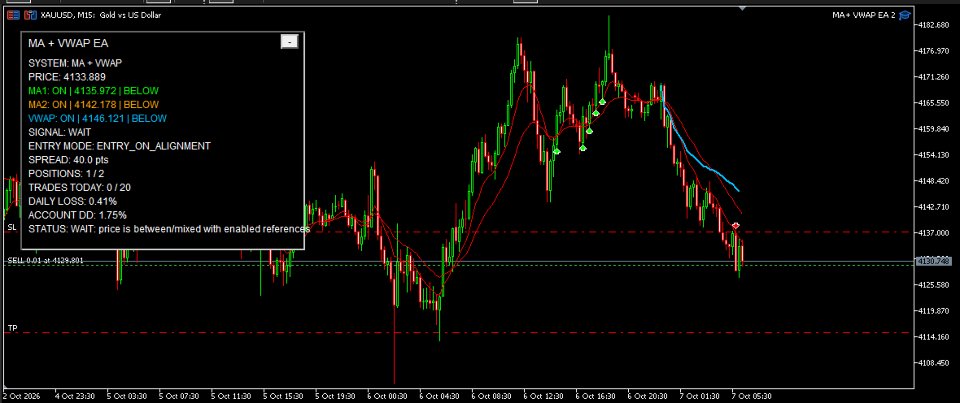
Task: Click the 6 Oct 08:30 time label
Action: [492, 396]
